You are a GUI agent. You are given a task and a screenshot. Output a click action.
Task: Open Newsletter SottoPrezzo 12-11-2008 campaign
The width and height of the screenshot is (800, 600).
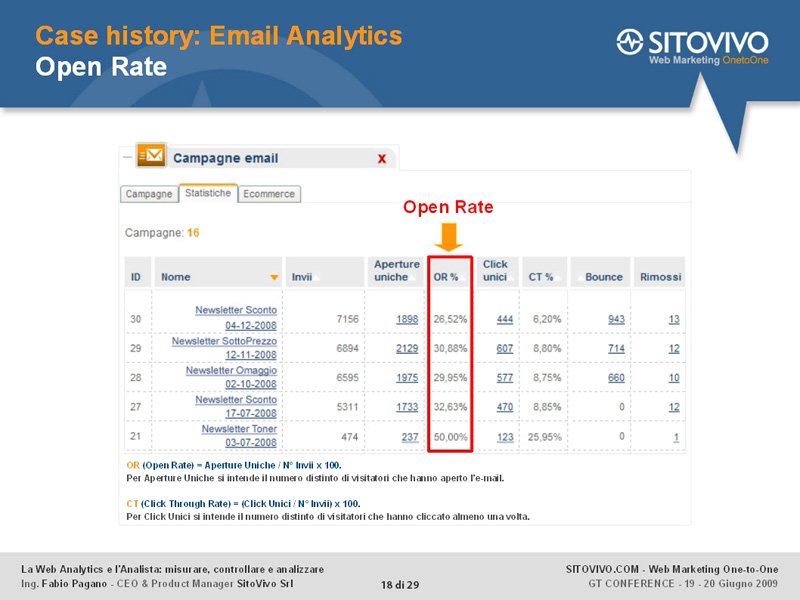pos(224,347)
